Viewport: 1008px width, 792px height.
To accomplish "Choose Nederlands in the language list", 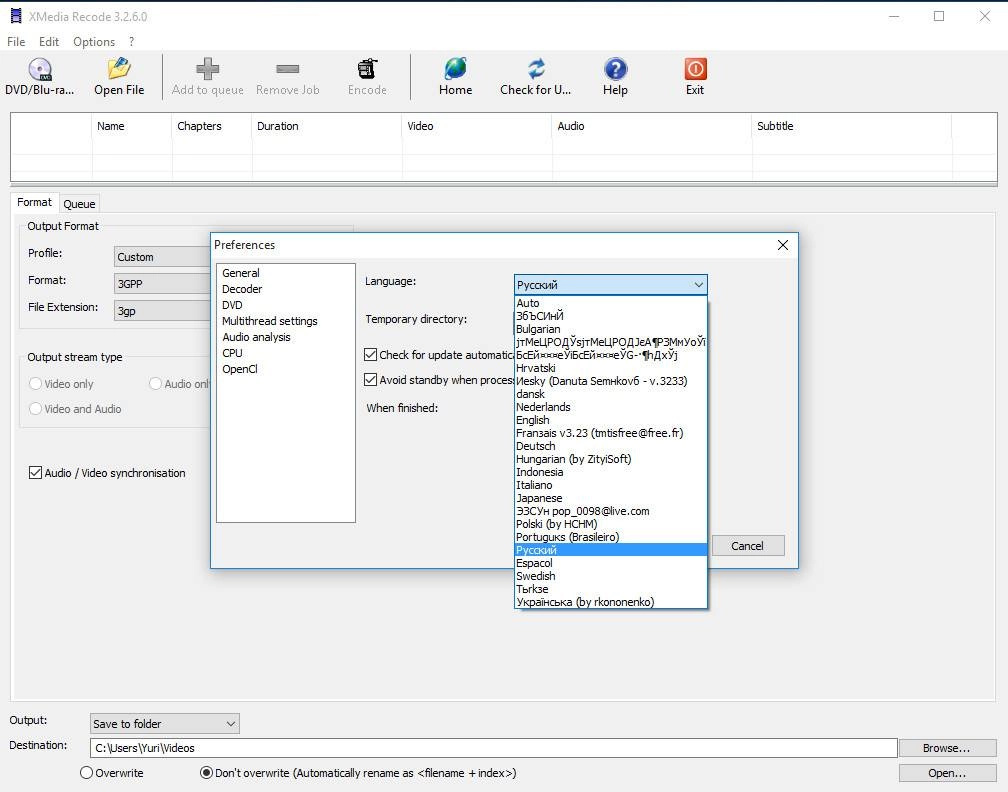I will pos(611,407).
